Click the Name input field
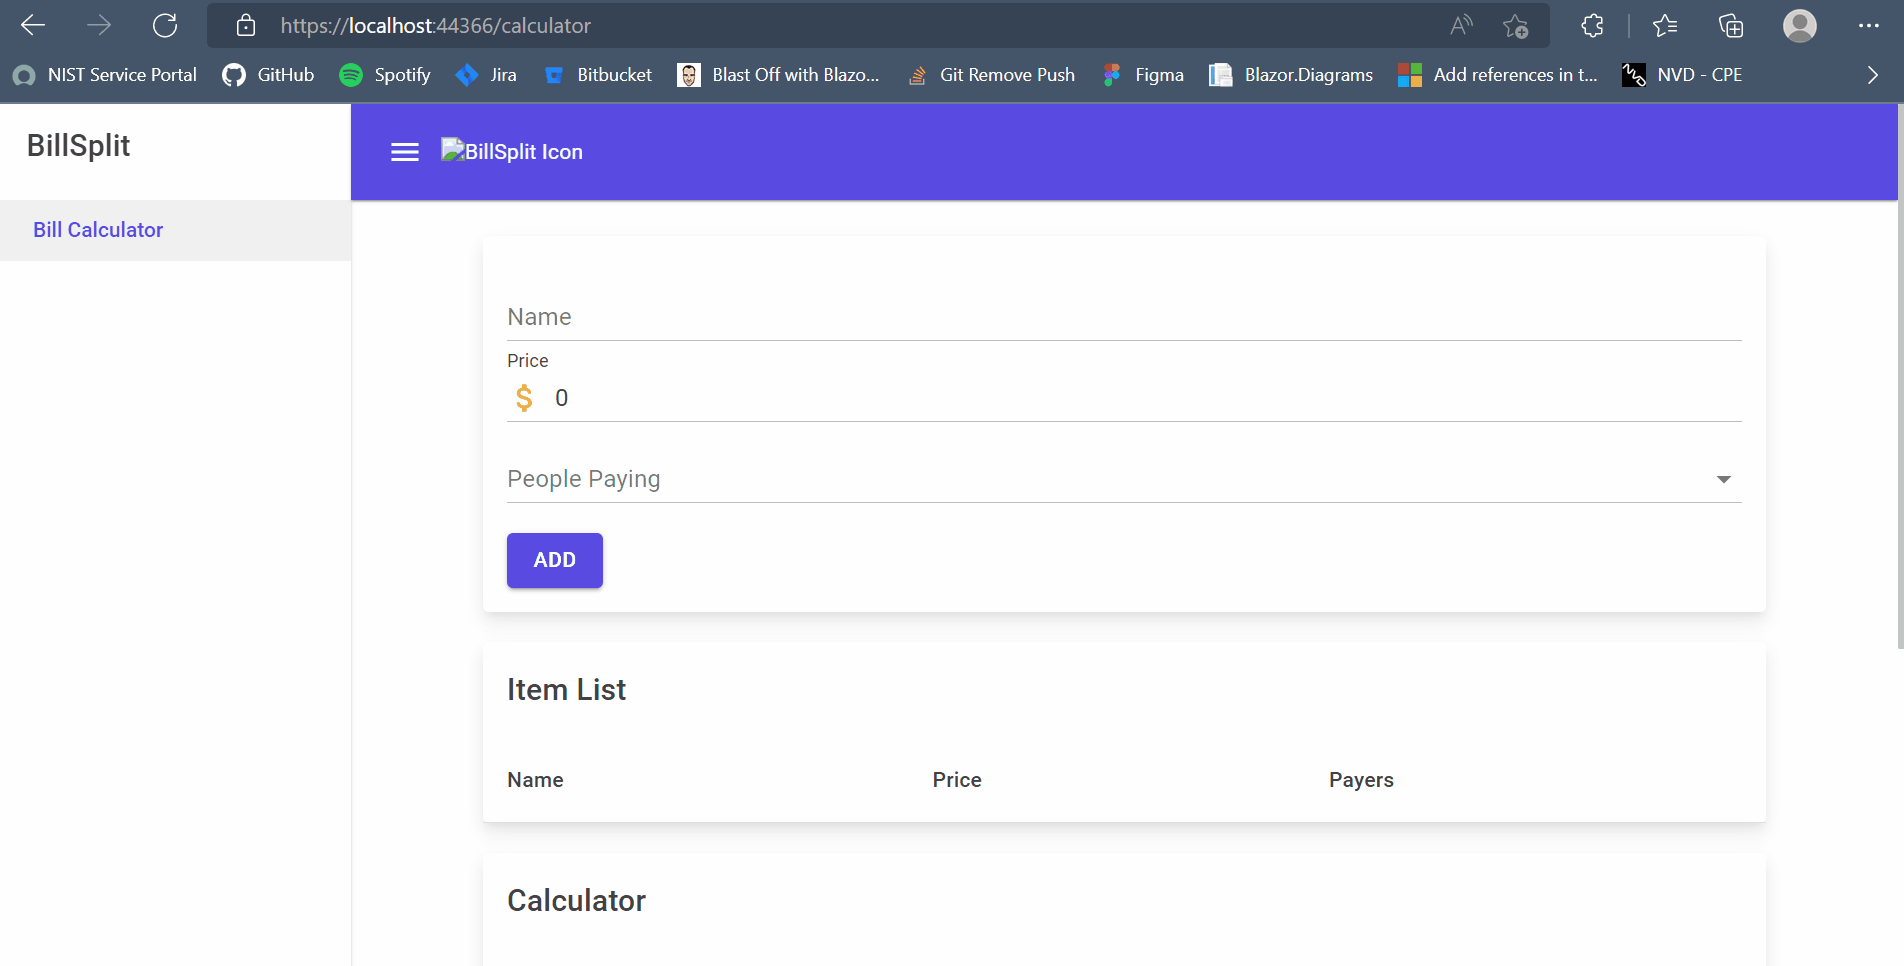Image resolution: width=1904 pixels, height=966 pixels. [x=1123, y=318]
